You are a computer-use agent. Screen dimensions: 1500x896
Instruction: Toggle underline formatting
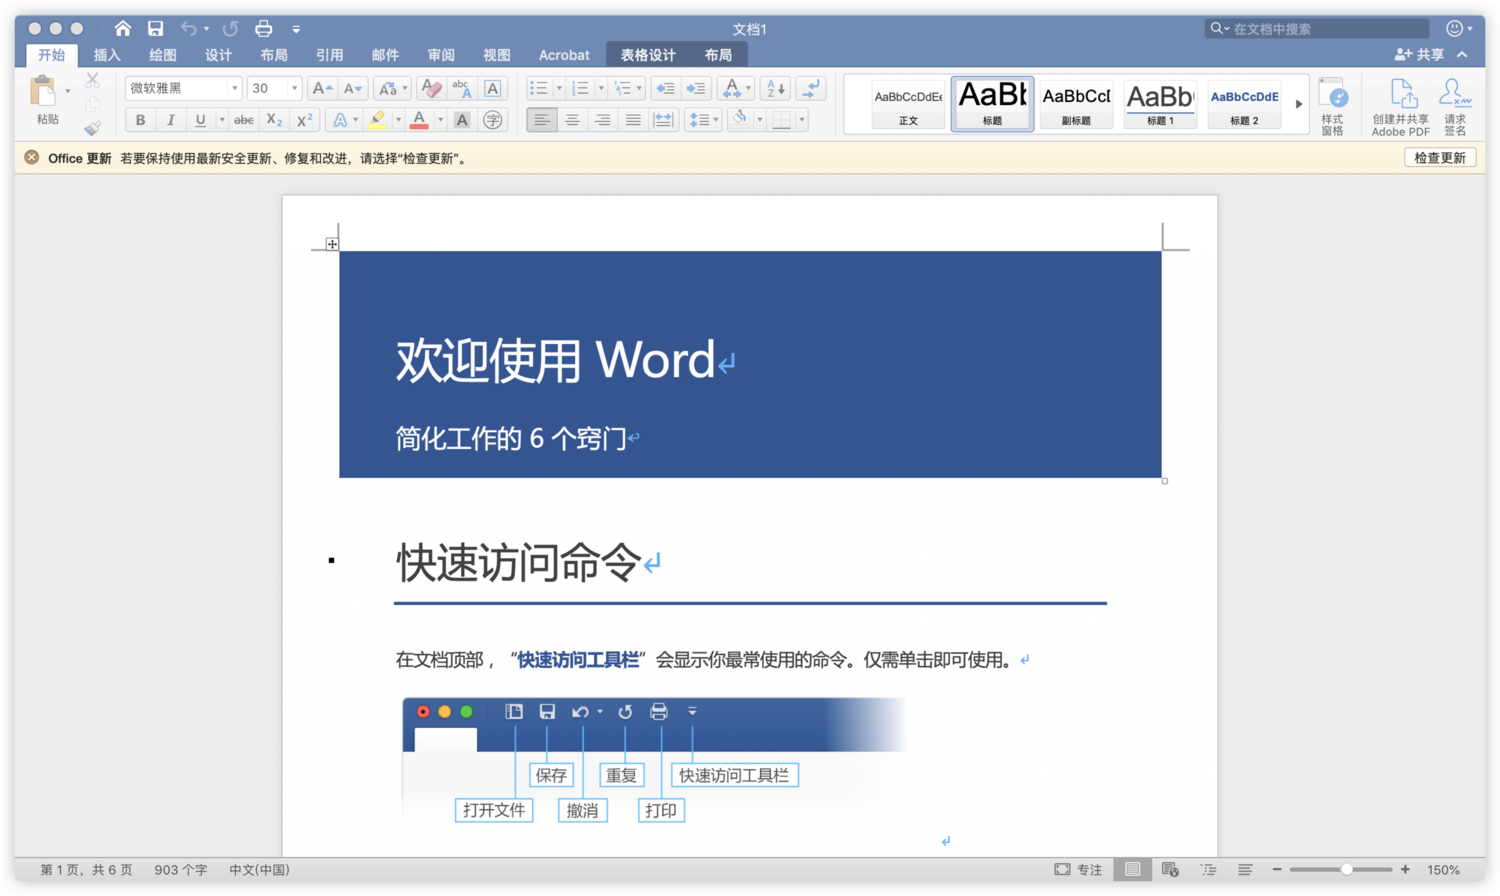coord(200,120)
